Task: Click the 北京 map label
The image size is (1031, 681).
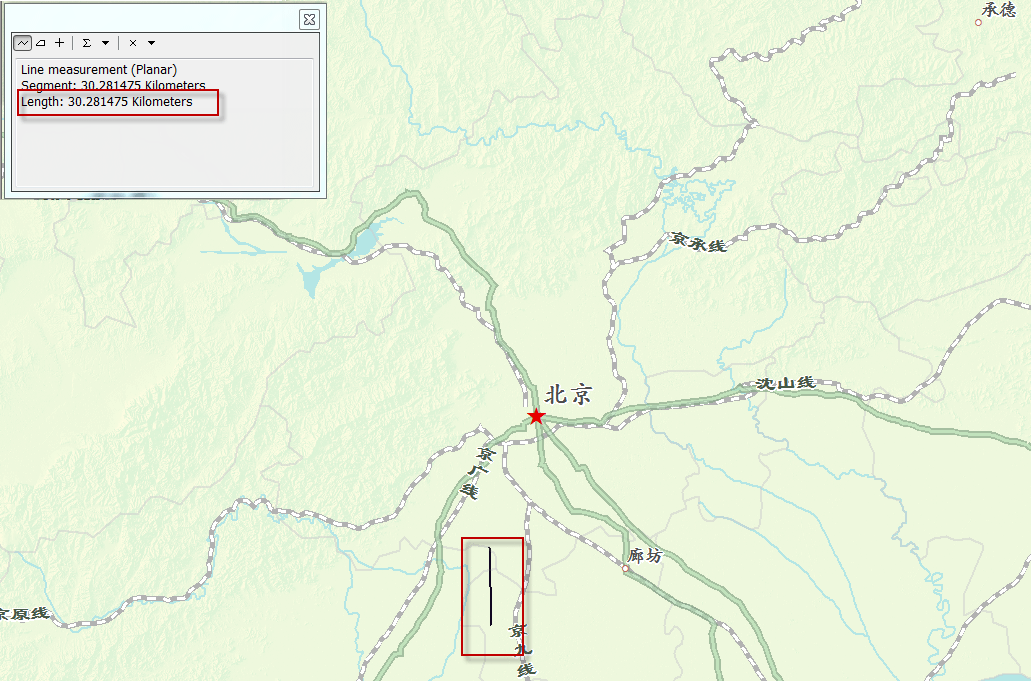Action: point(568,394)
